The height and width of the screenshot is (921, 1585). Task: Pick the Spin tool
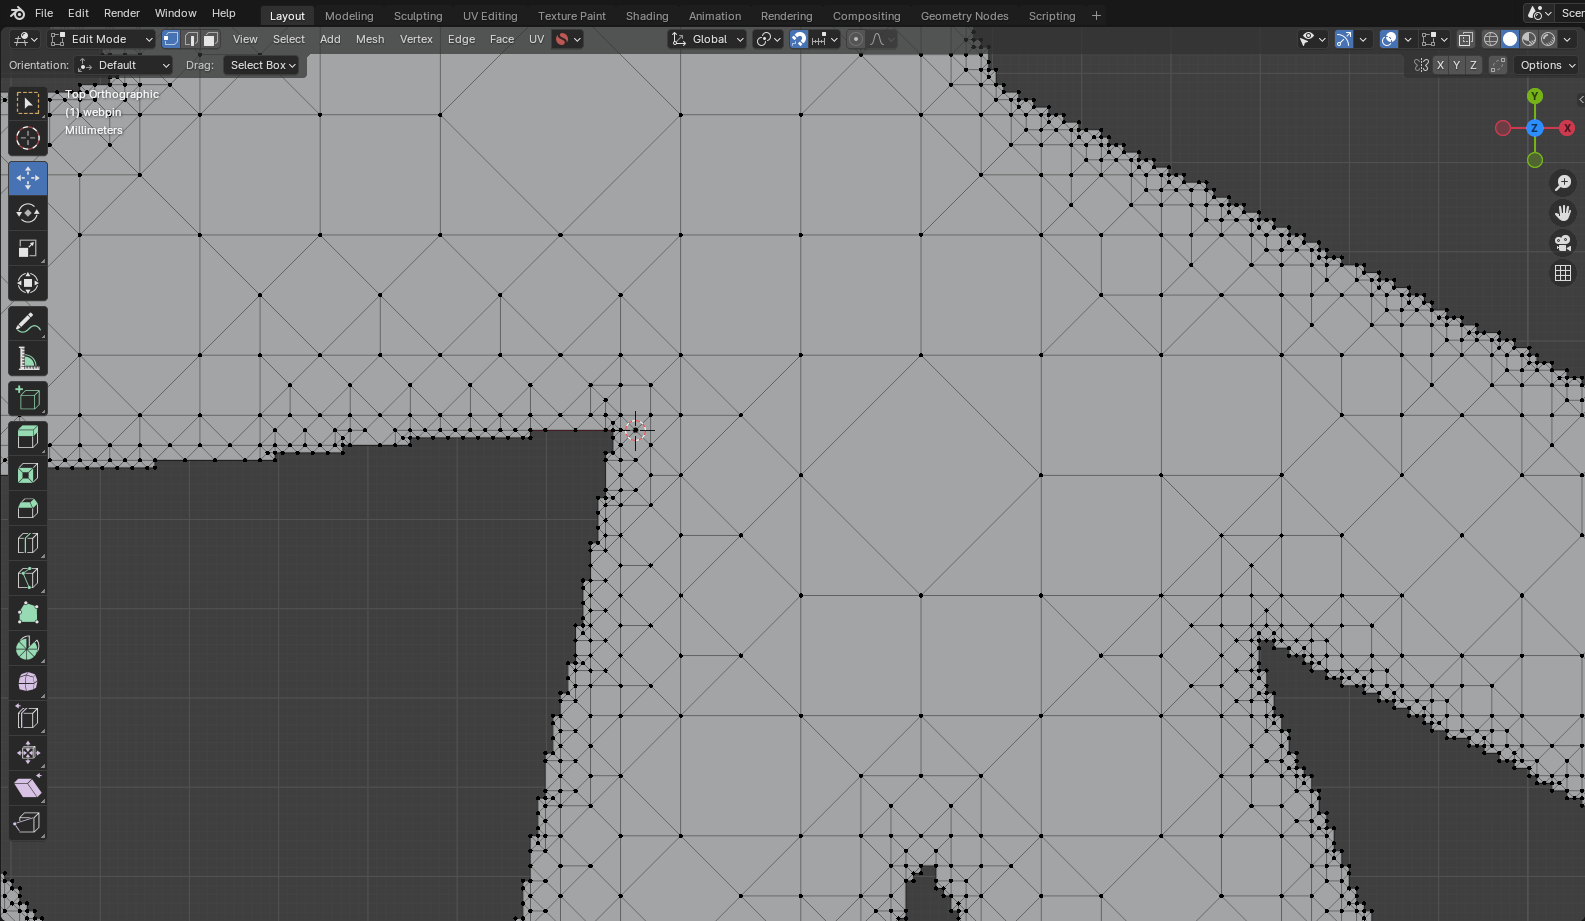[28, 648]
